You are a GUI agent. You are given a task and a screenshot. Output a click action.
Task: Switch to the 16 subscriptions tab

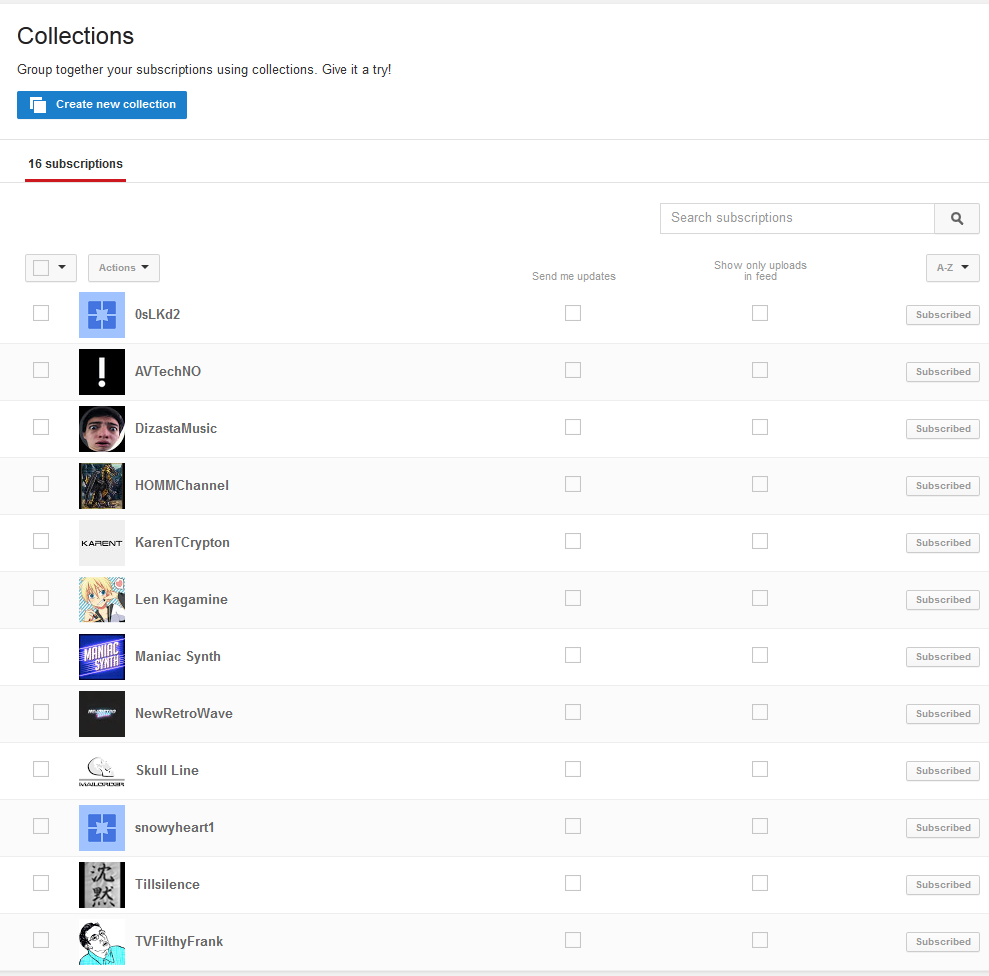click(75, 164)
